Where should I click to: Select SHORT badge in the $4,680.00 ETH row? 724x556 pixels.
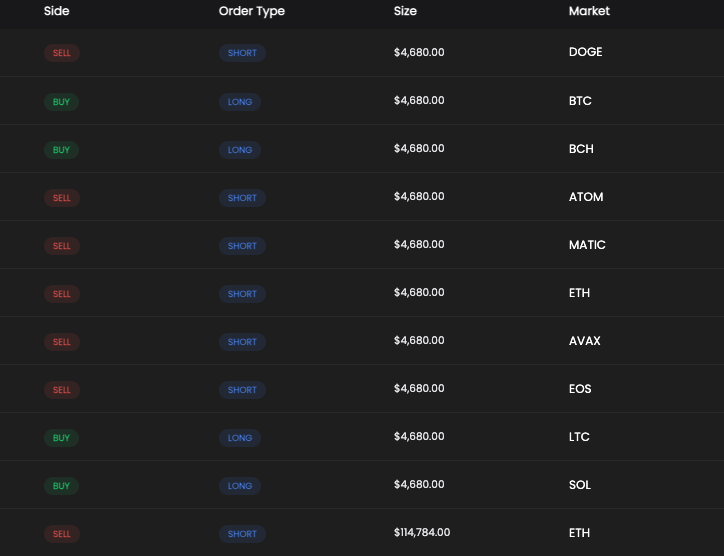(x=242, y=294)
